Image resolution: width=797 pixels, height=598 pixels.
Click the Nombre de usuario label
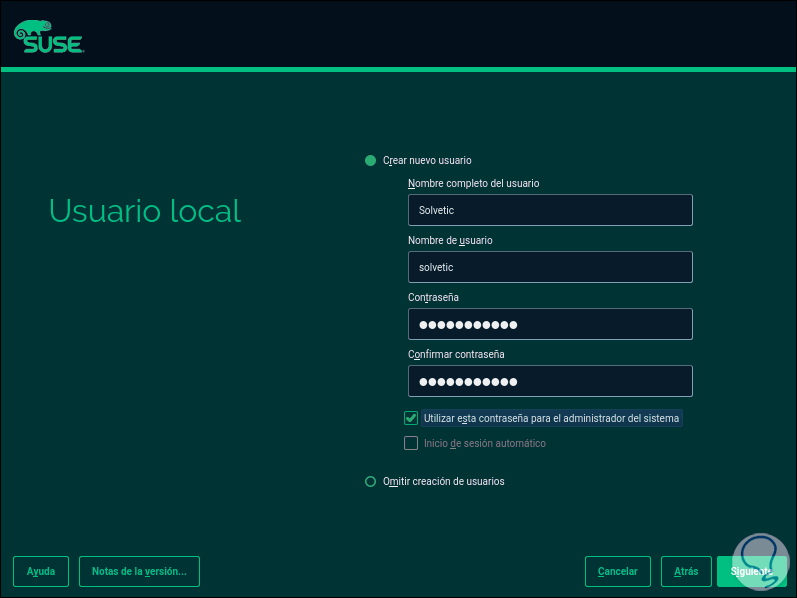(450, 241)
